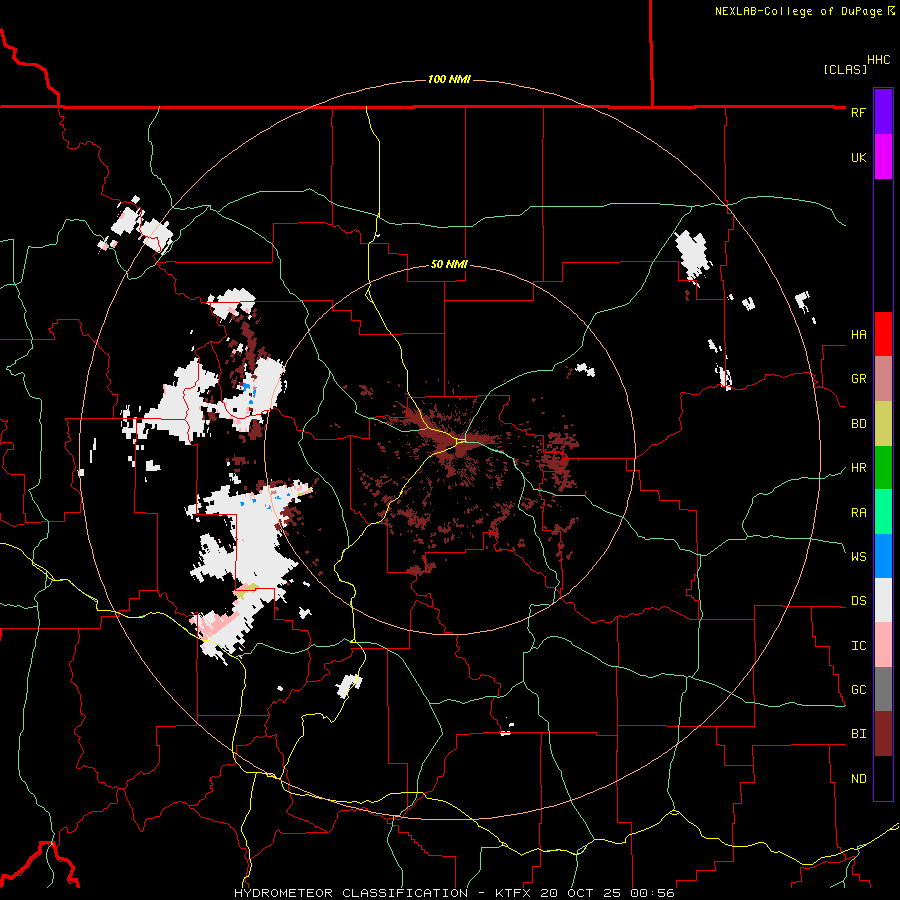
Task: Click the NEXLAB-College of DuPage text
Action: pyautogui.click(x=798, y=11)
